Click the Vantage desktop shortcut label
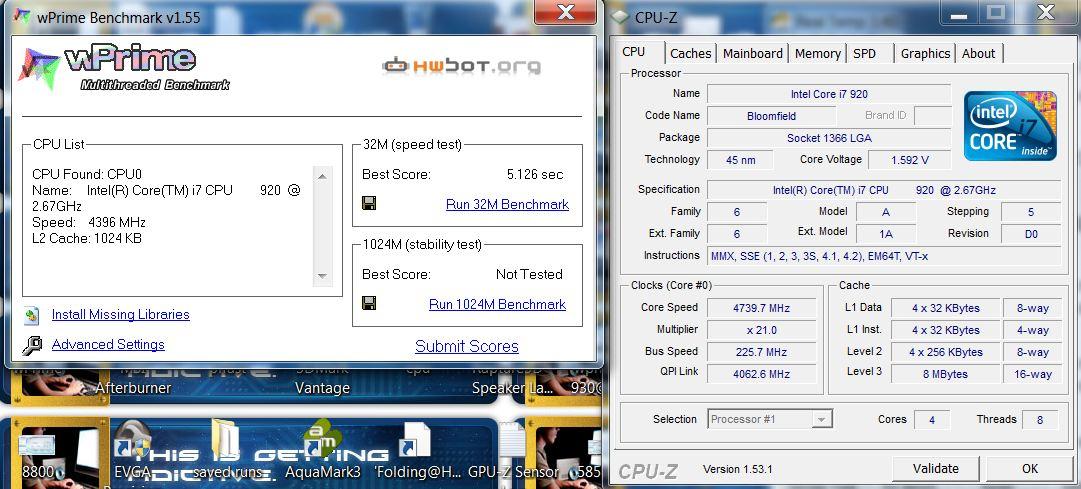1081x489 pixels. (322, 388)
